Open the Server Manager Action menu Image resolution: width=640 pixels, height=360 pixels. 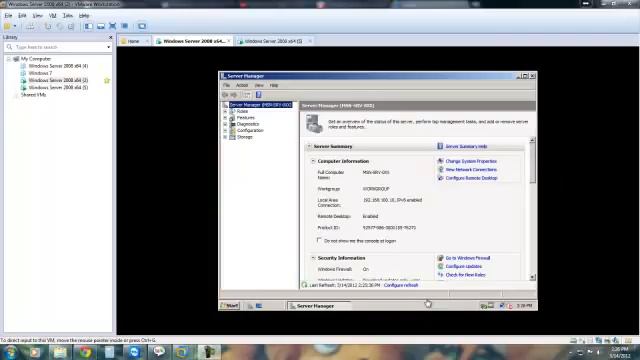242,85
